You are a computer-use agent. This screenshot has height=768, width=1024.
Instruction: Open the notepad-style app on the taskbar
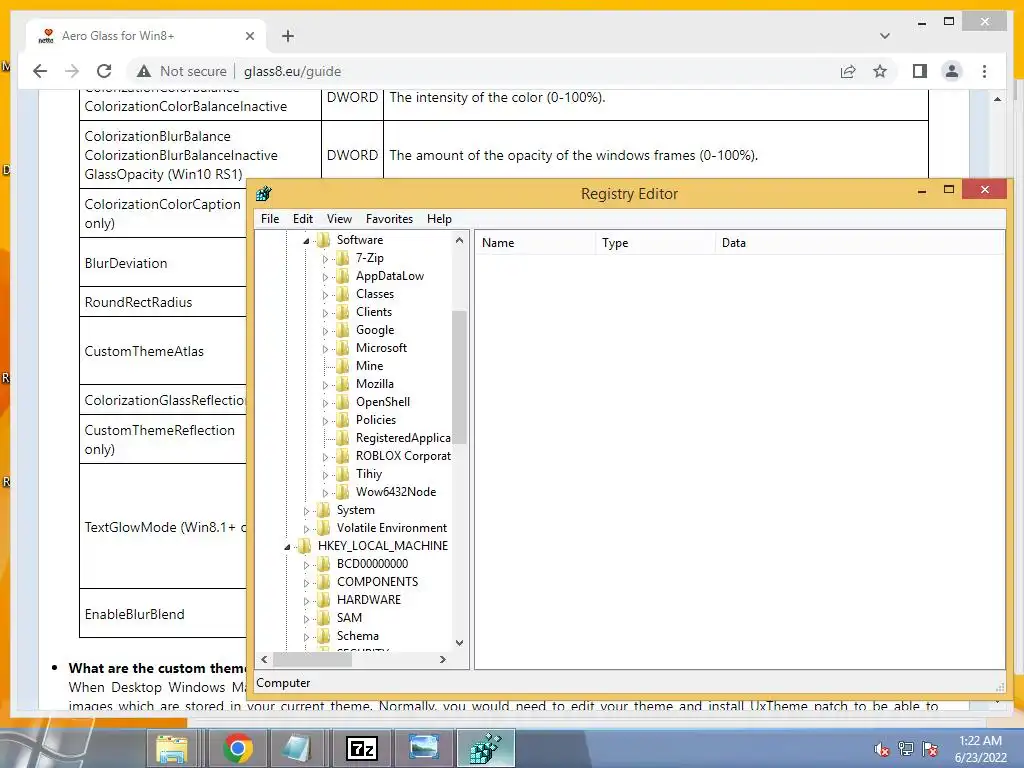point(296,748)
